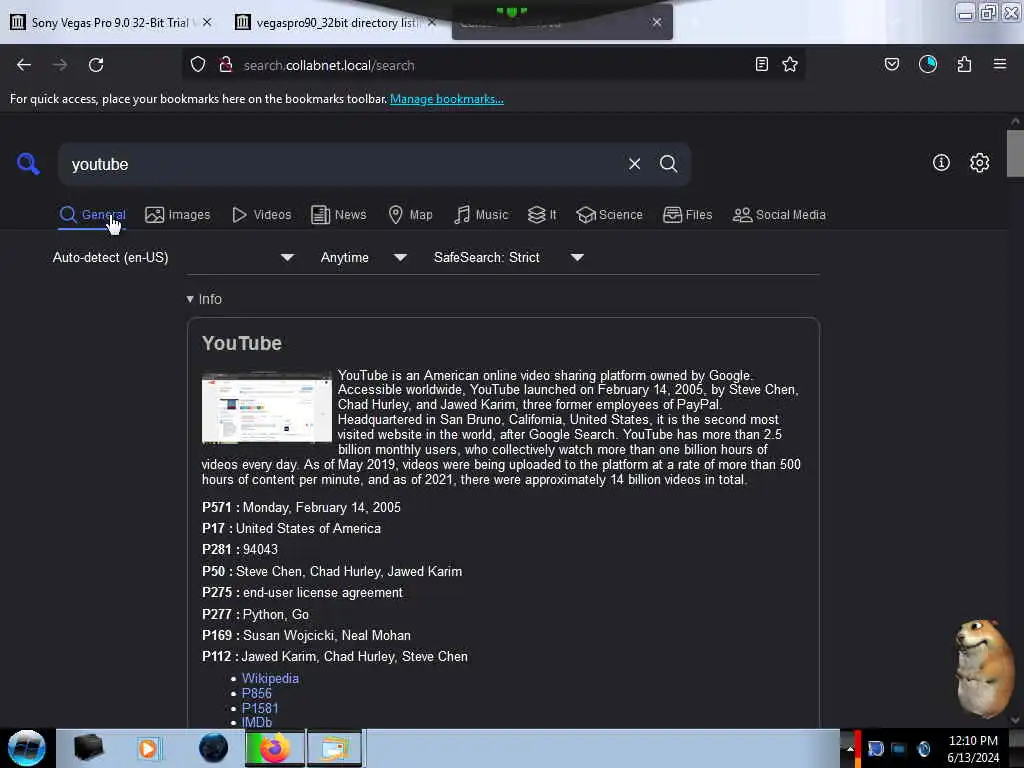The height and width of the screenshot is (768, 1024).
Task: Open the IMDb link
Action: pyautogui.click(x=257, y=722)
